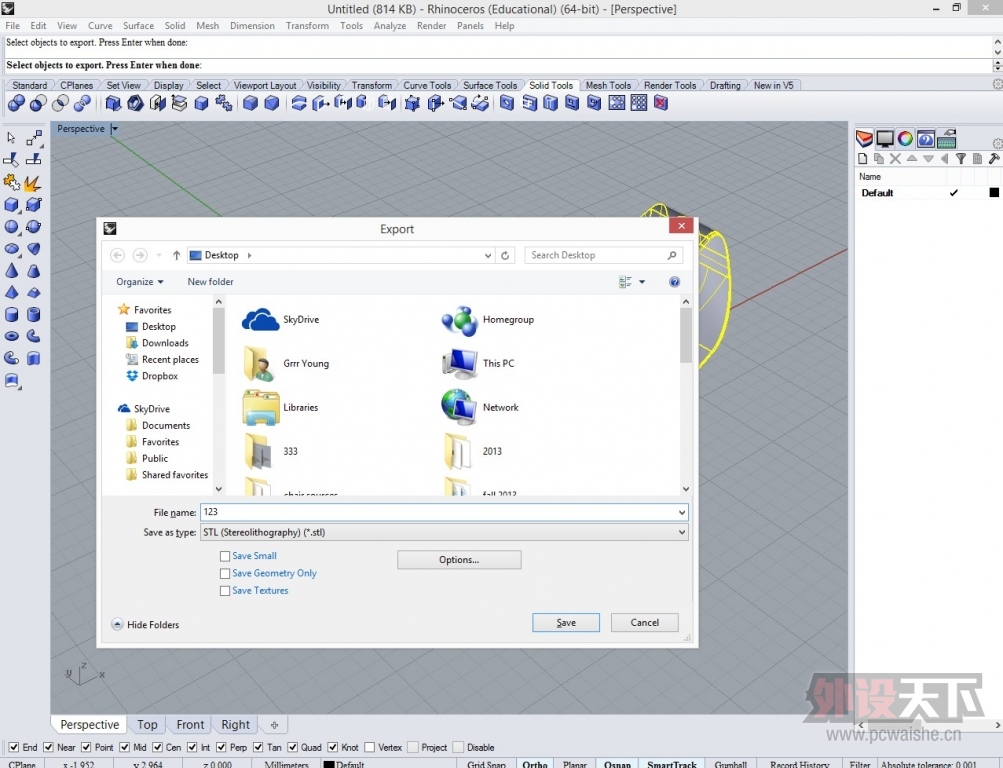Select the arrow pointer tool in sidebar
The height and width of the screenshot is (768, 1003).
(11, 137)
